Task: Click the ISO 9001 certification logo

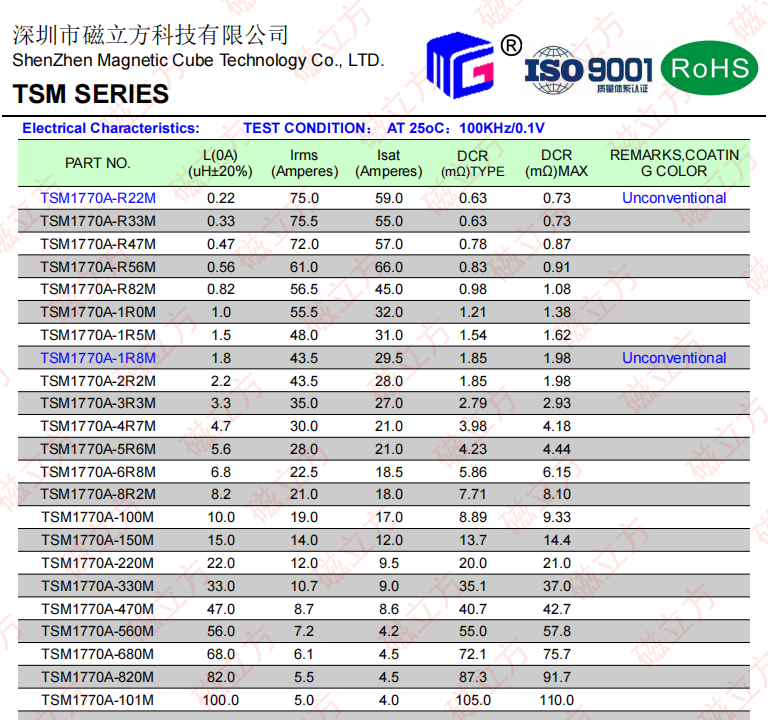Action: (588, 70)
